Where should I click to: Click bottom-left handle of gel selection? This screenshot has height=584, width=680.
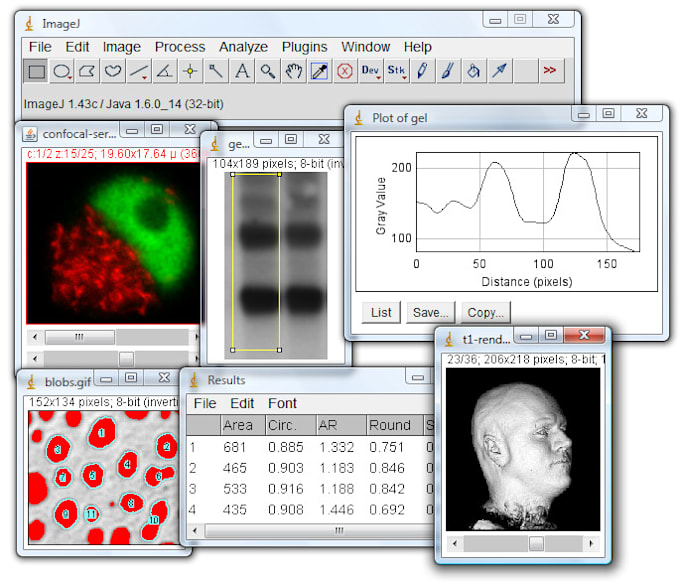pyautogui.click(x=232, y=349)
